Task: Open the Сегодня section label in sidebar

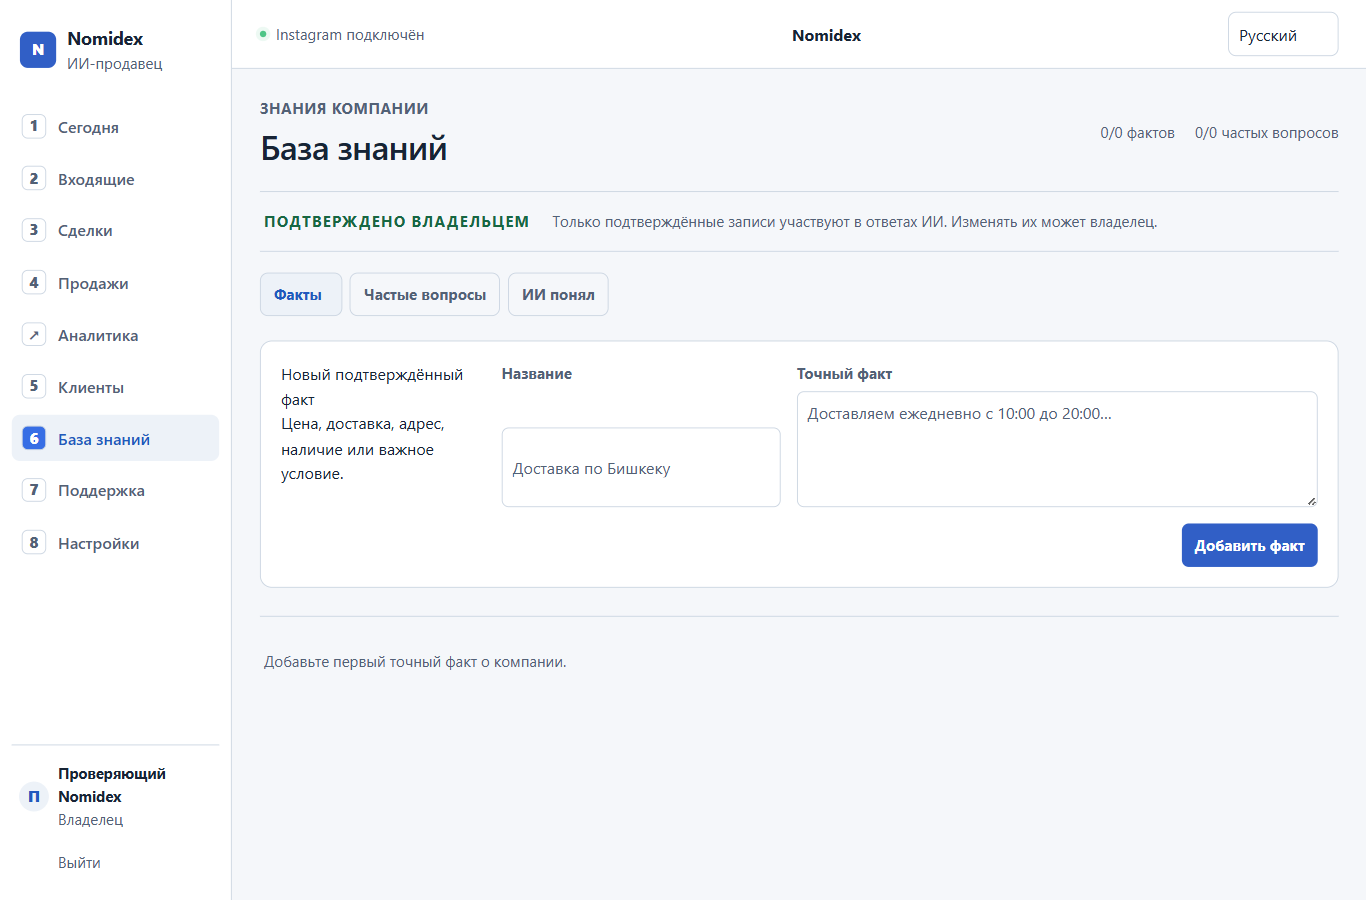Action: coord(88,128)
